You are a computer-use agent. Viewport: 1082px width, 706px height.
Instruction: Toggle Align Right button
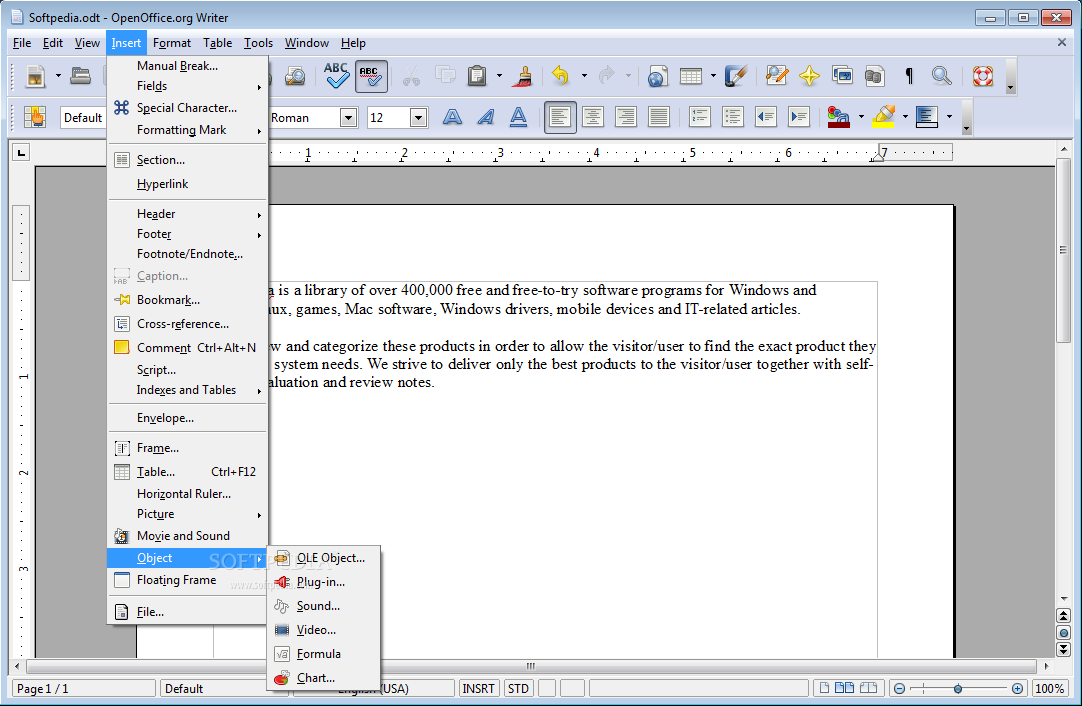click(x=626, y=117)
